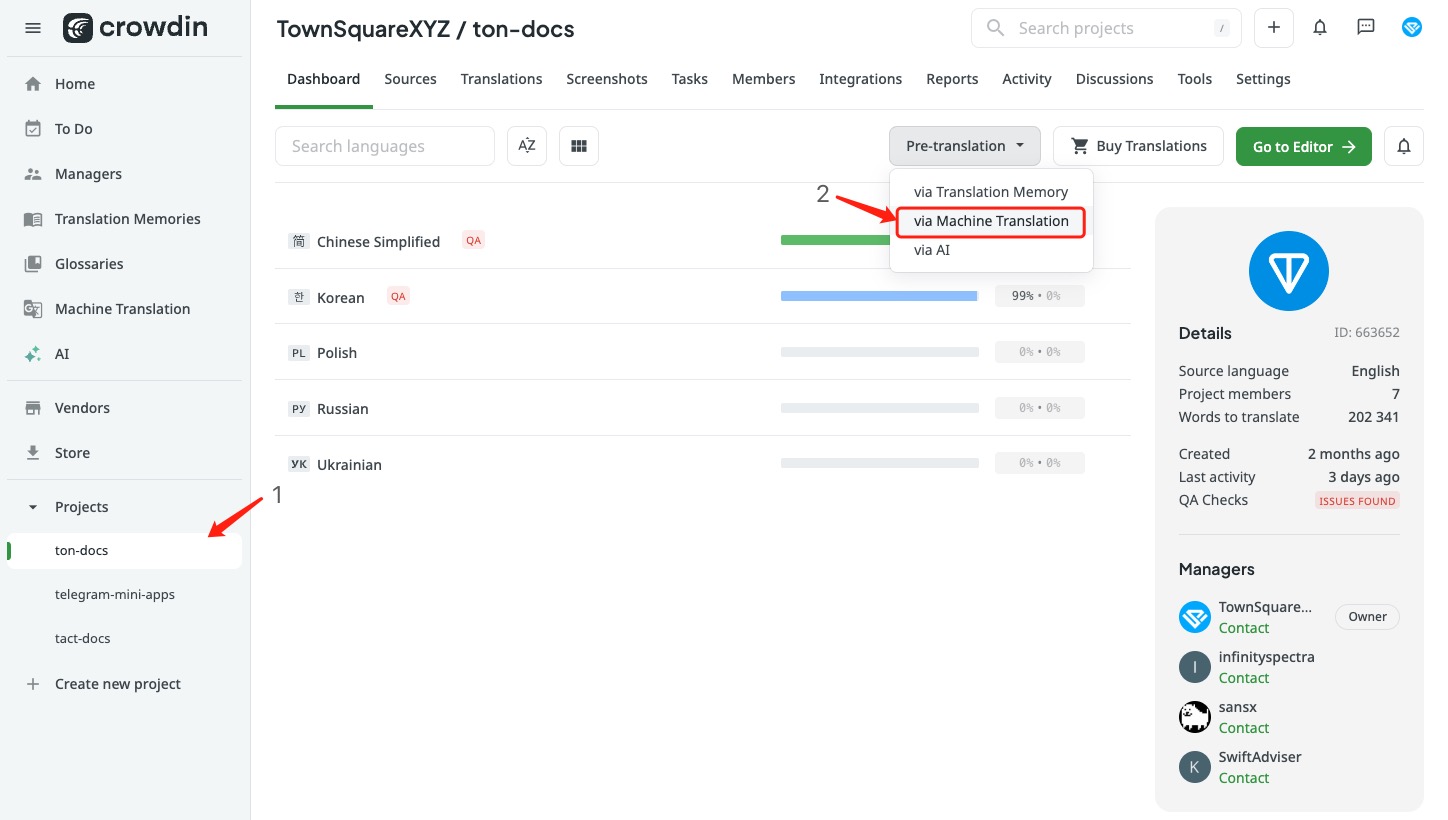Screen dimensions: 1448x820
Task: Open the hamburger menu icon
Action: tap(33, 28)
